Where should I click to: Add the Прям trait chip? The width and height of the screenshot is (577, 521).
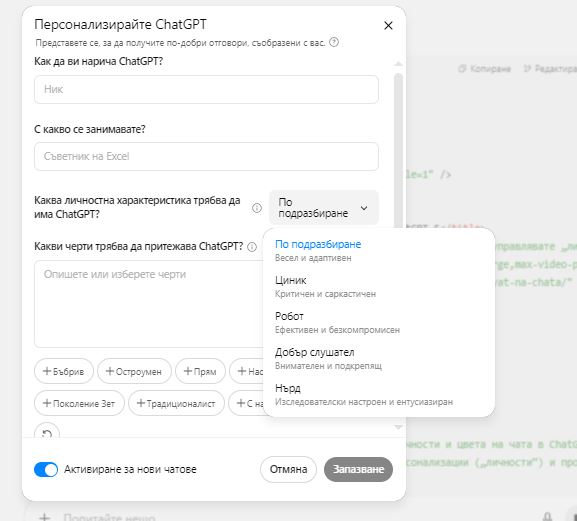[200, 371]
